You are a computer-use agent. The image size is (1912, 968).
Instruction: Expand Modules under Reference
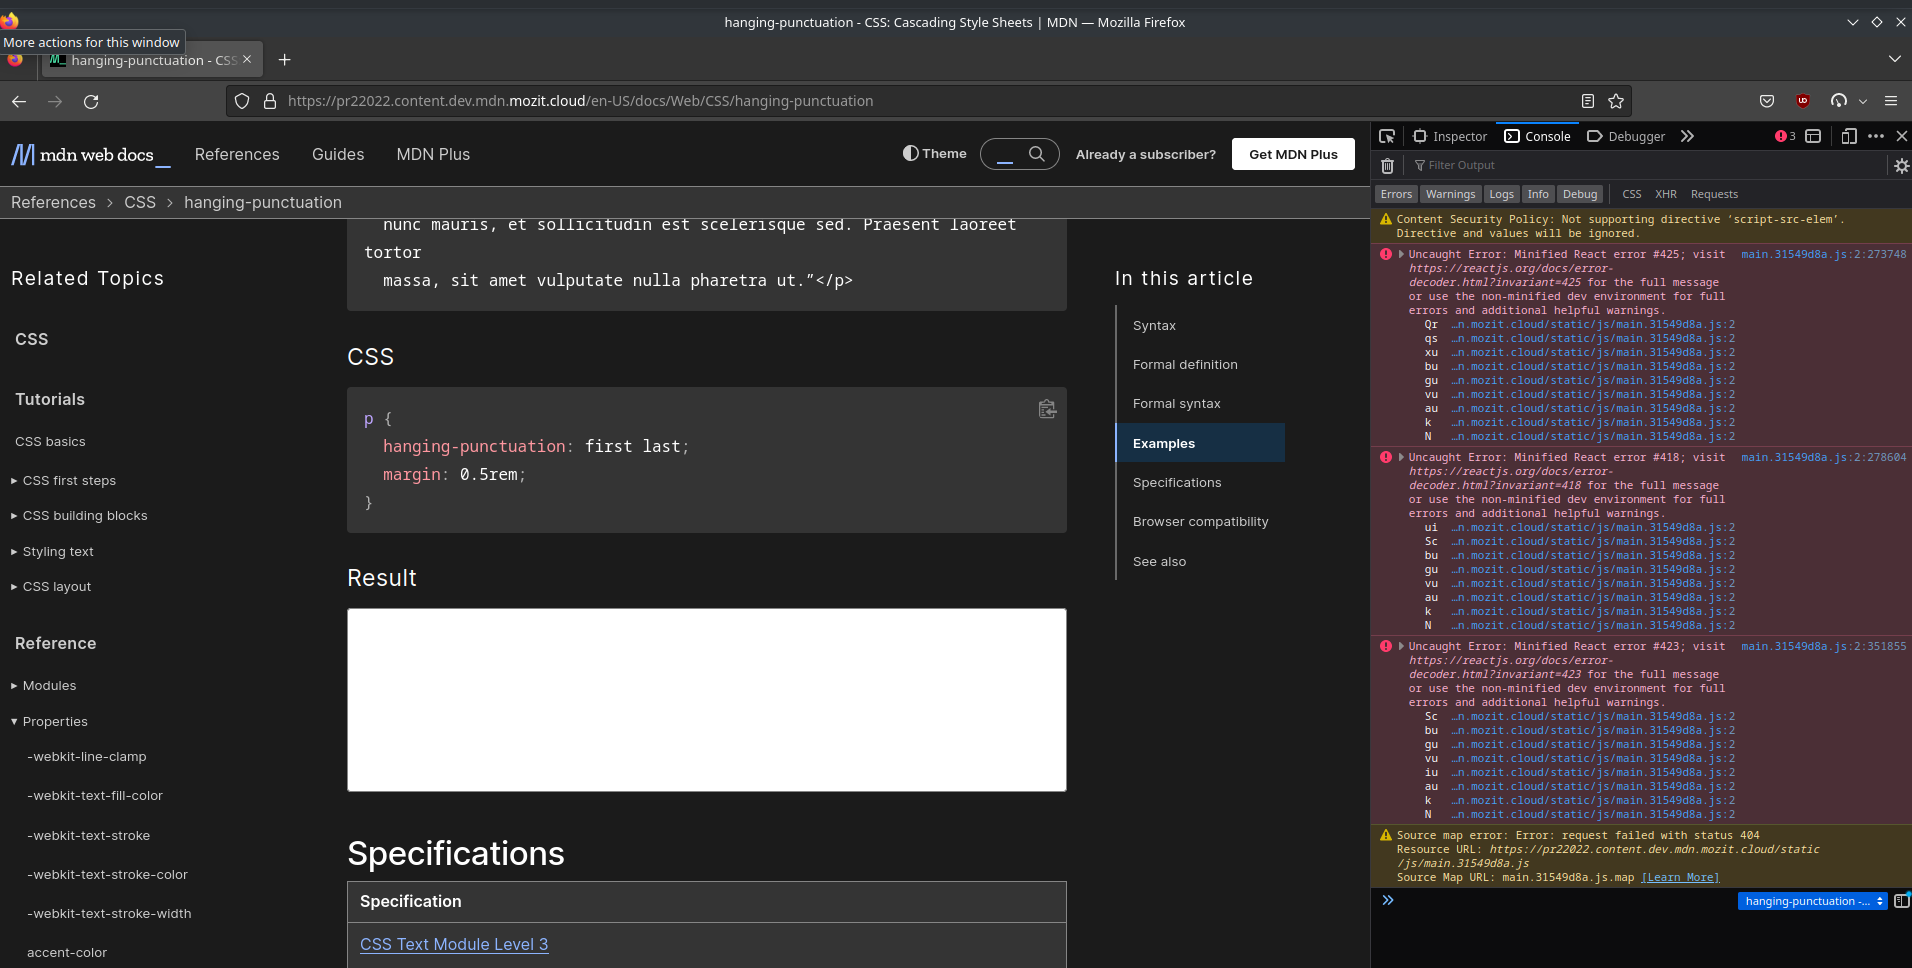click(44, 686)
